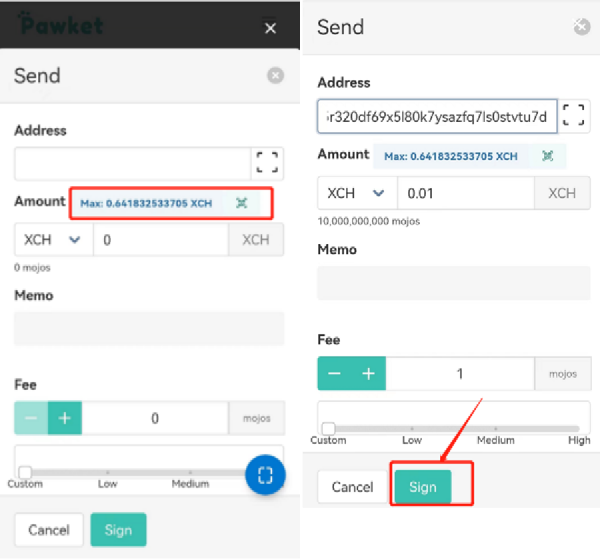Click Memo field in left panel
The height and width of the screenshot is (559, 600).
(x=149, y=329)
